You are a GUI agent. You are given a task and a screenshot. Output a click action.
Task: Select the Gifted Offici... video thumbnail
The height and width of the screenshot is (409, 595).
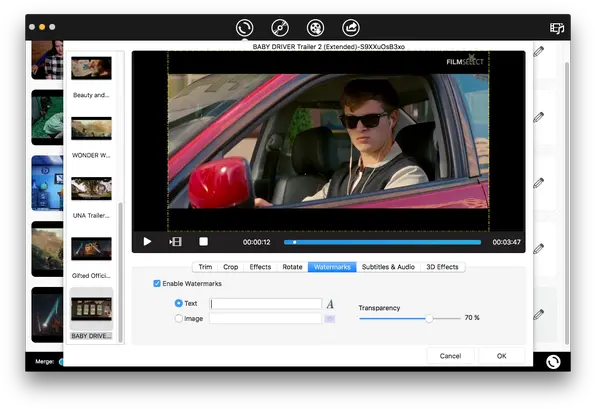pyautogui.click(x=91, y=249)
